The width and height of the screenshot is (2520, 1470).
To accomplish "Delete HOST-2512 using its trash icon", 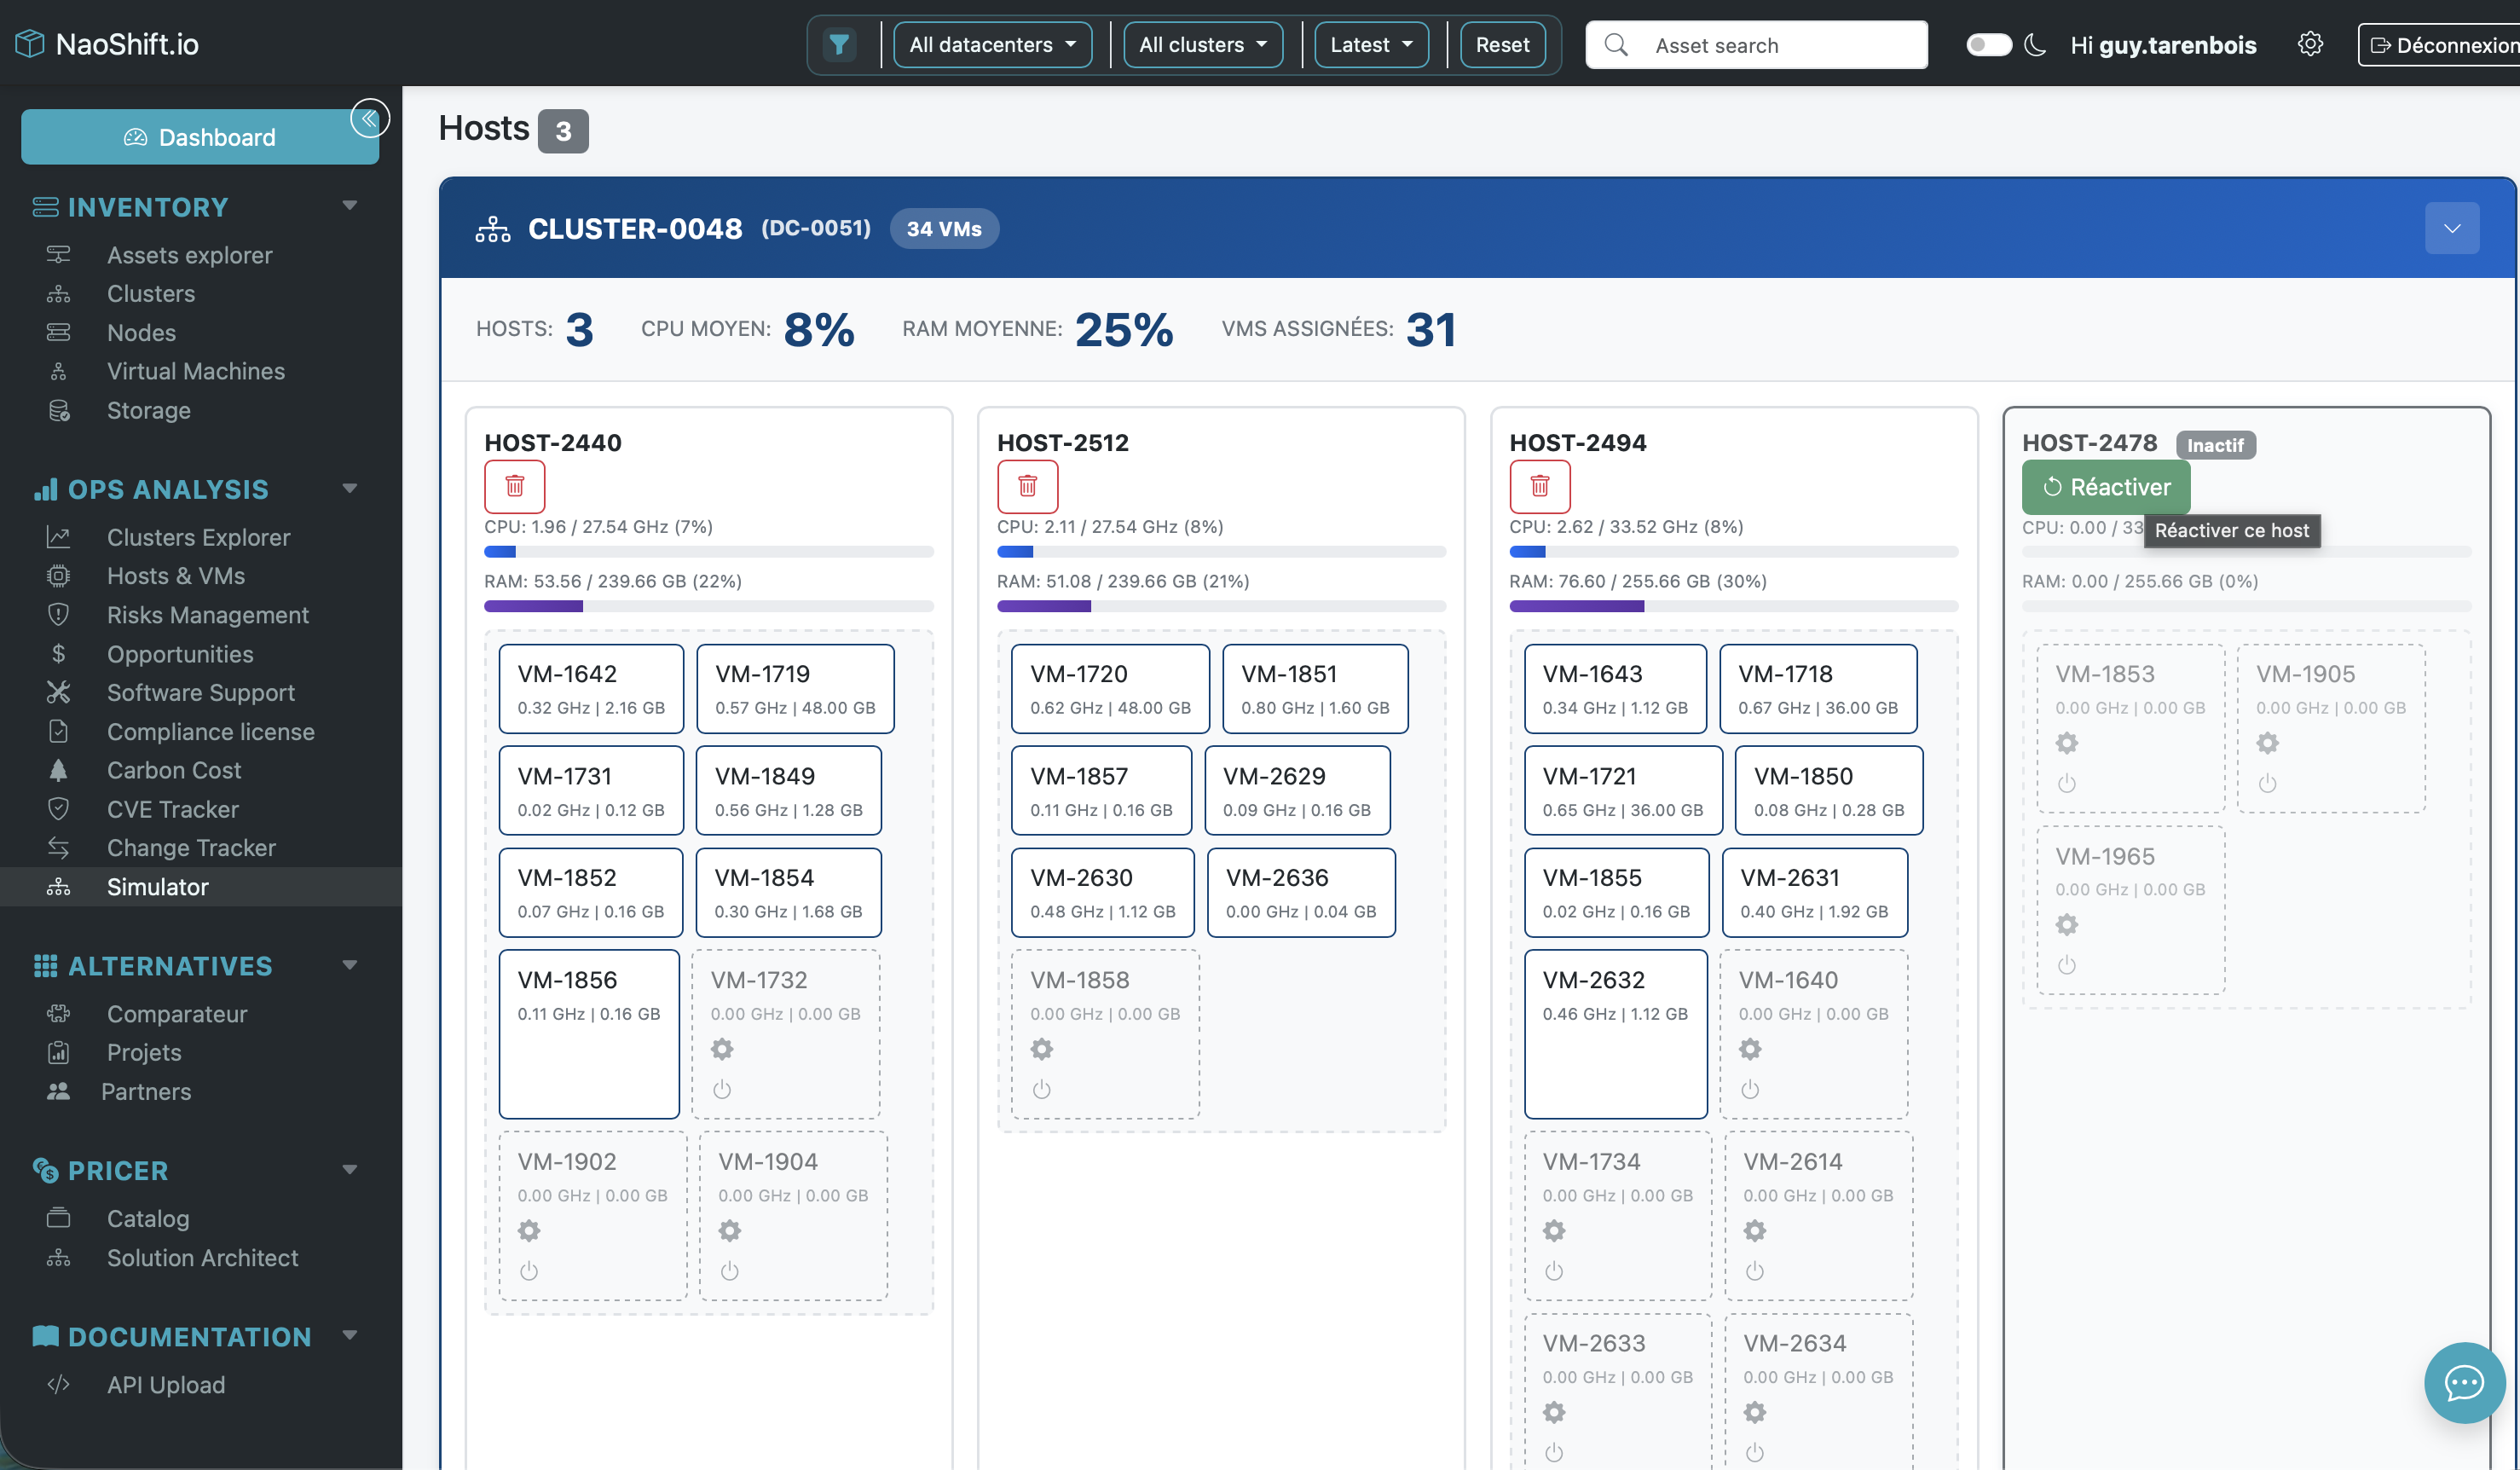I will (x=1027, y=486).
